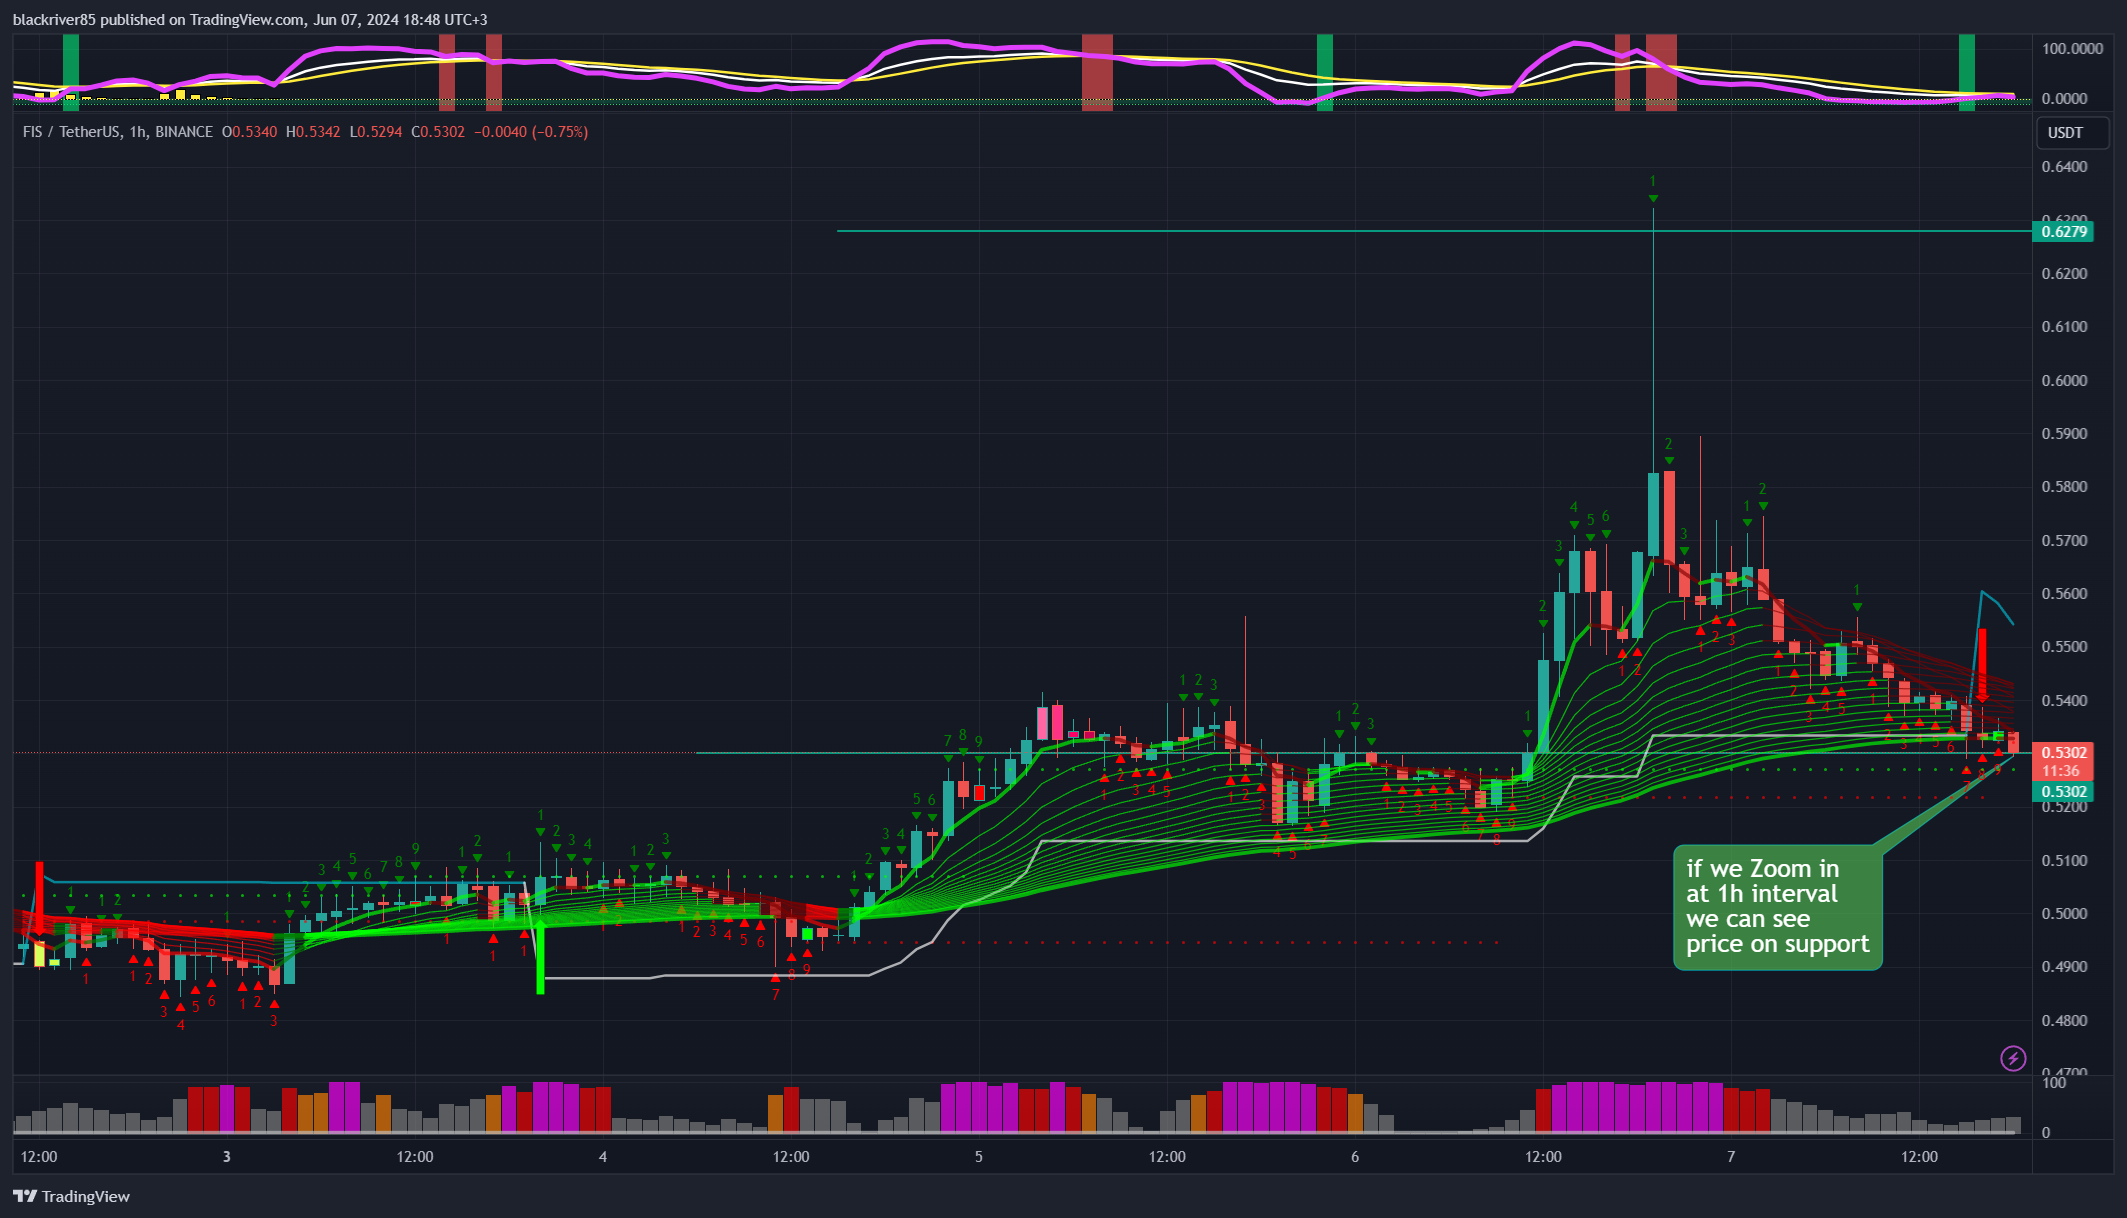Click the 0.5100 price axis label
The height and width of the screenshot is (1218, 2127).
[x=2064, y=861]
